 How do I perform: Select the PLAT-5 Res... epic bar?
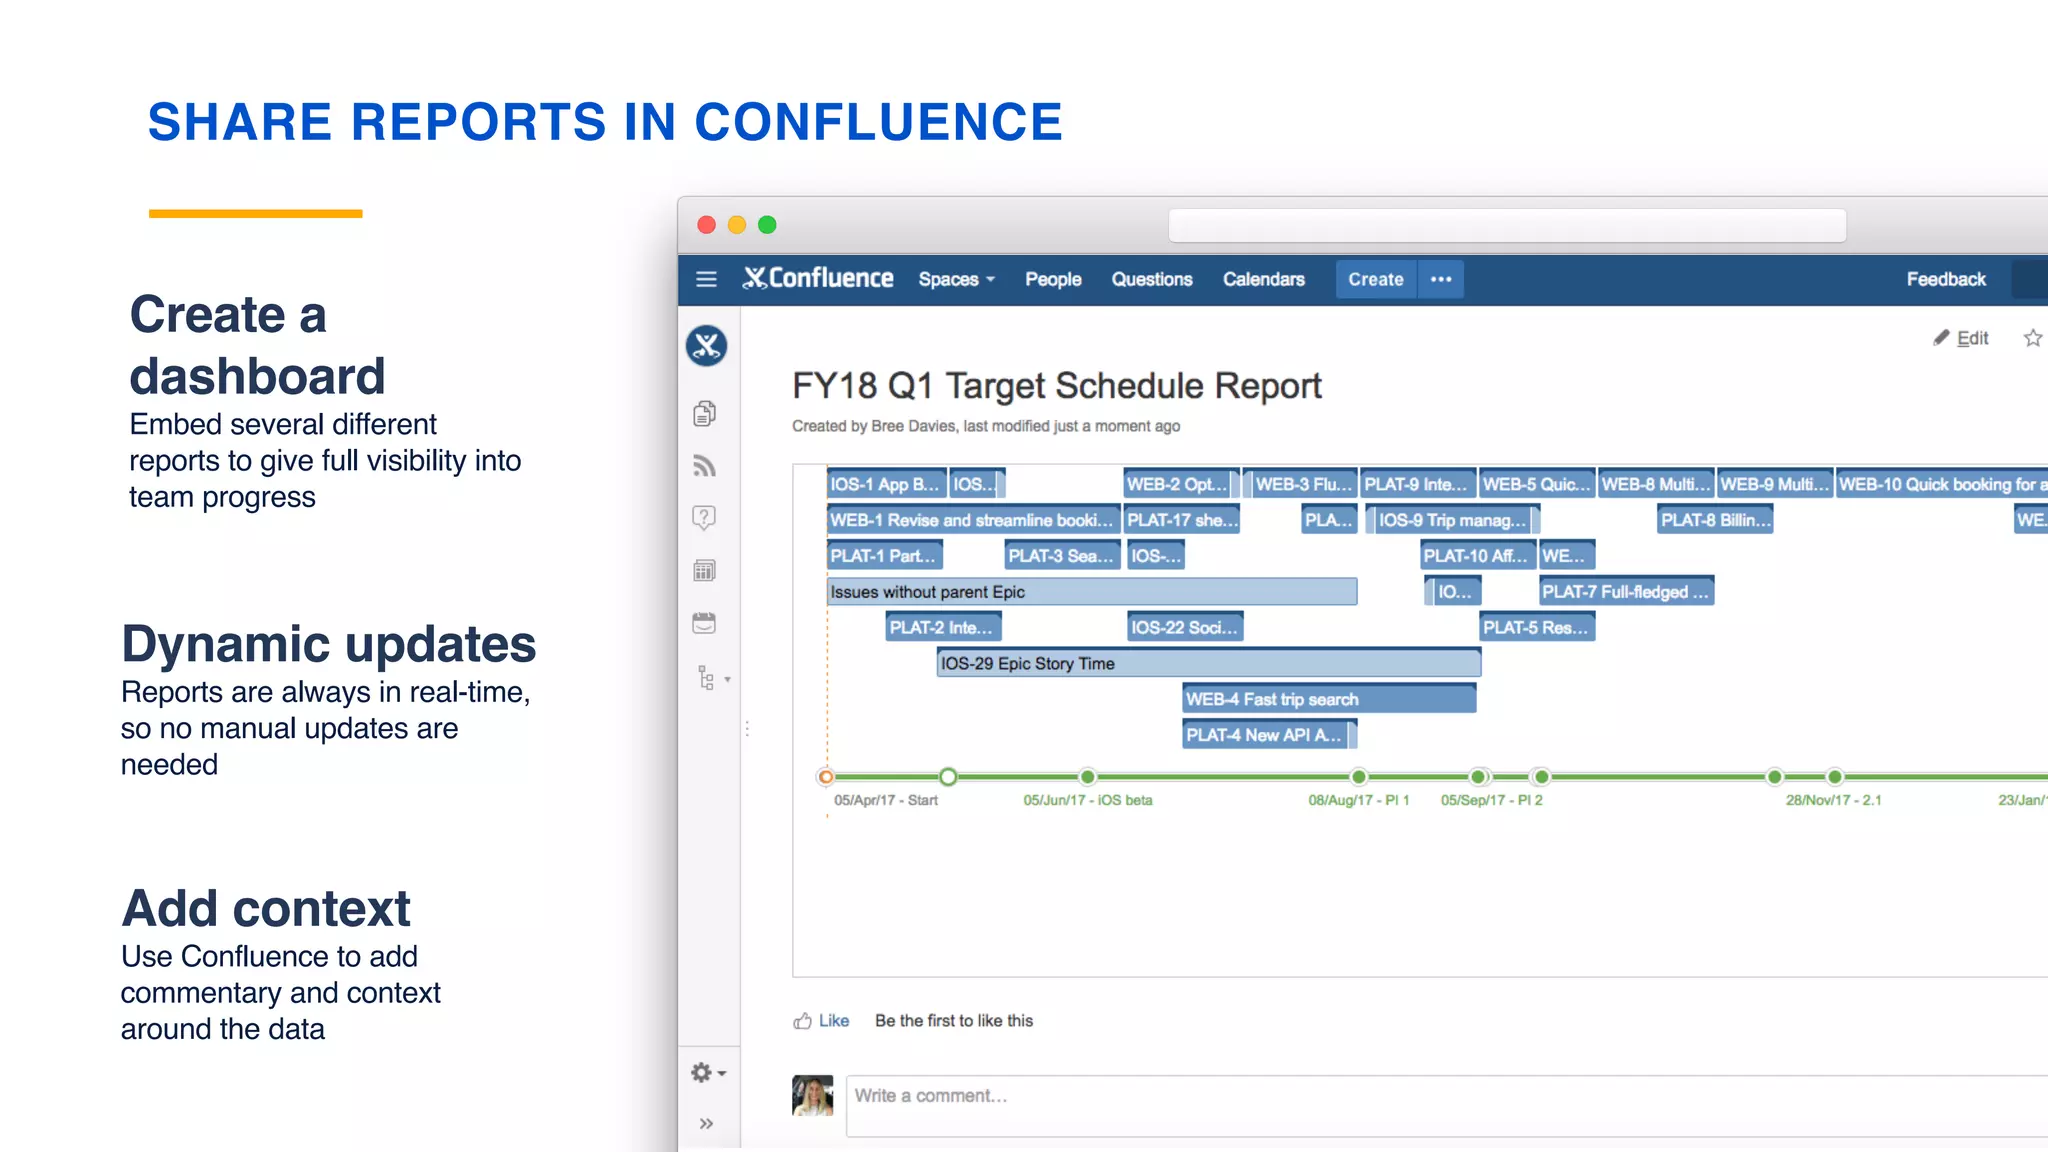tap(1537, 628)
